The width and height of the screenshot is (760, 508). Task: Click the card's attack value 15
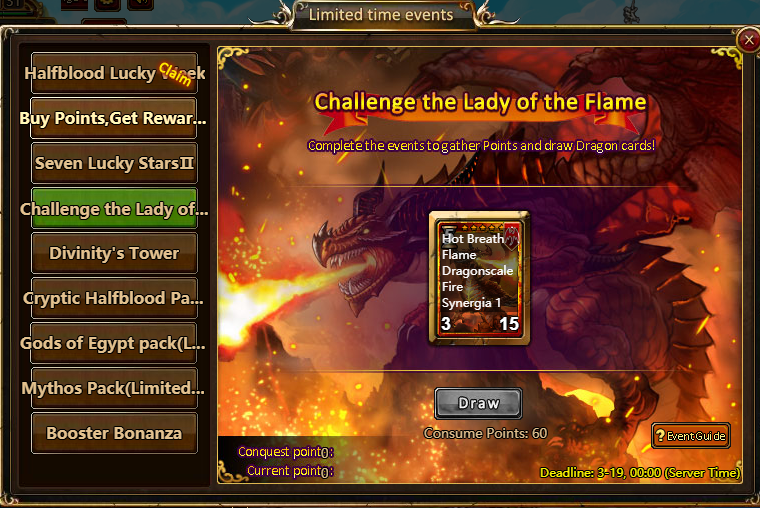509,324
